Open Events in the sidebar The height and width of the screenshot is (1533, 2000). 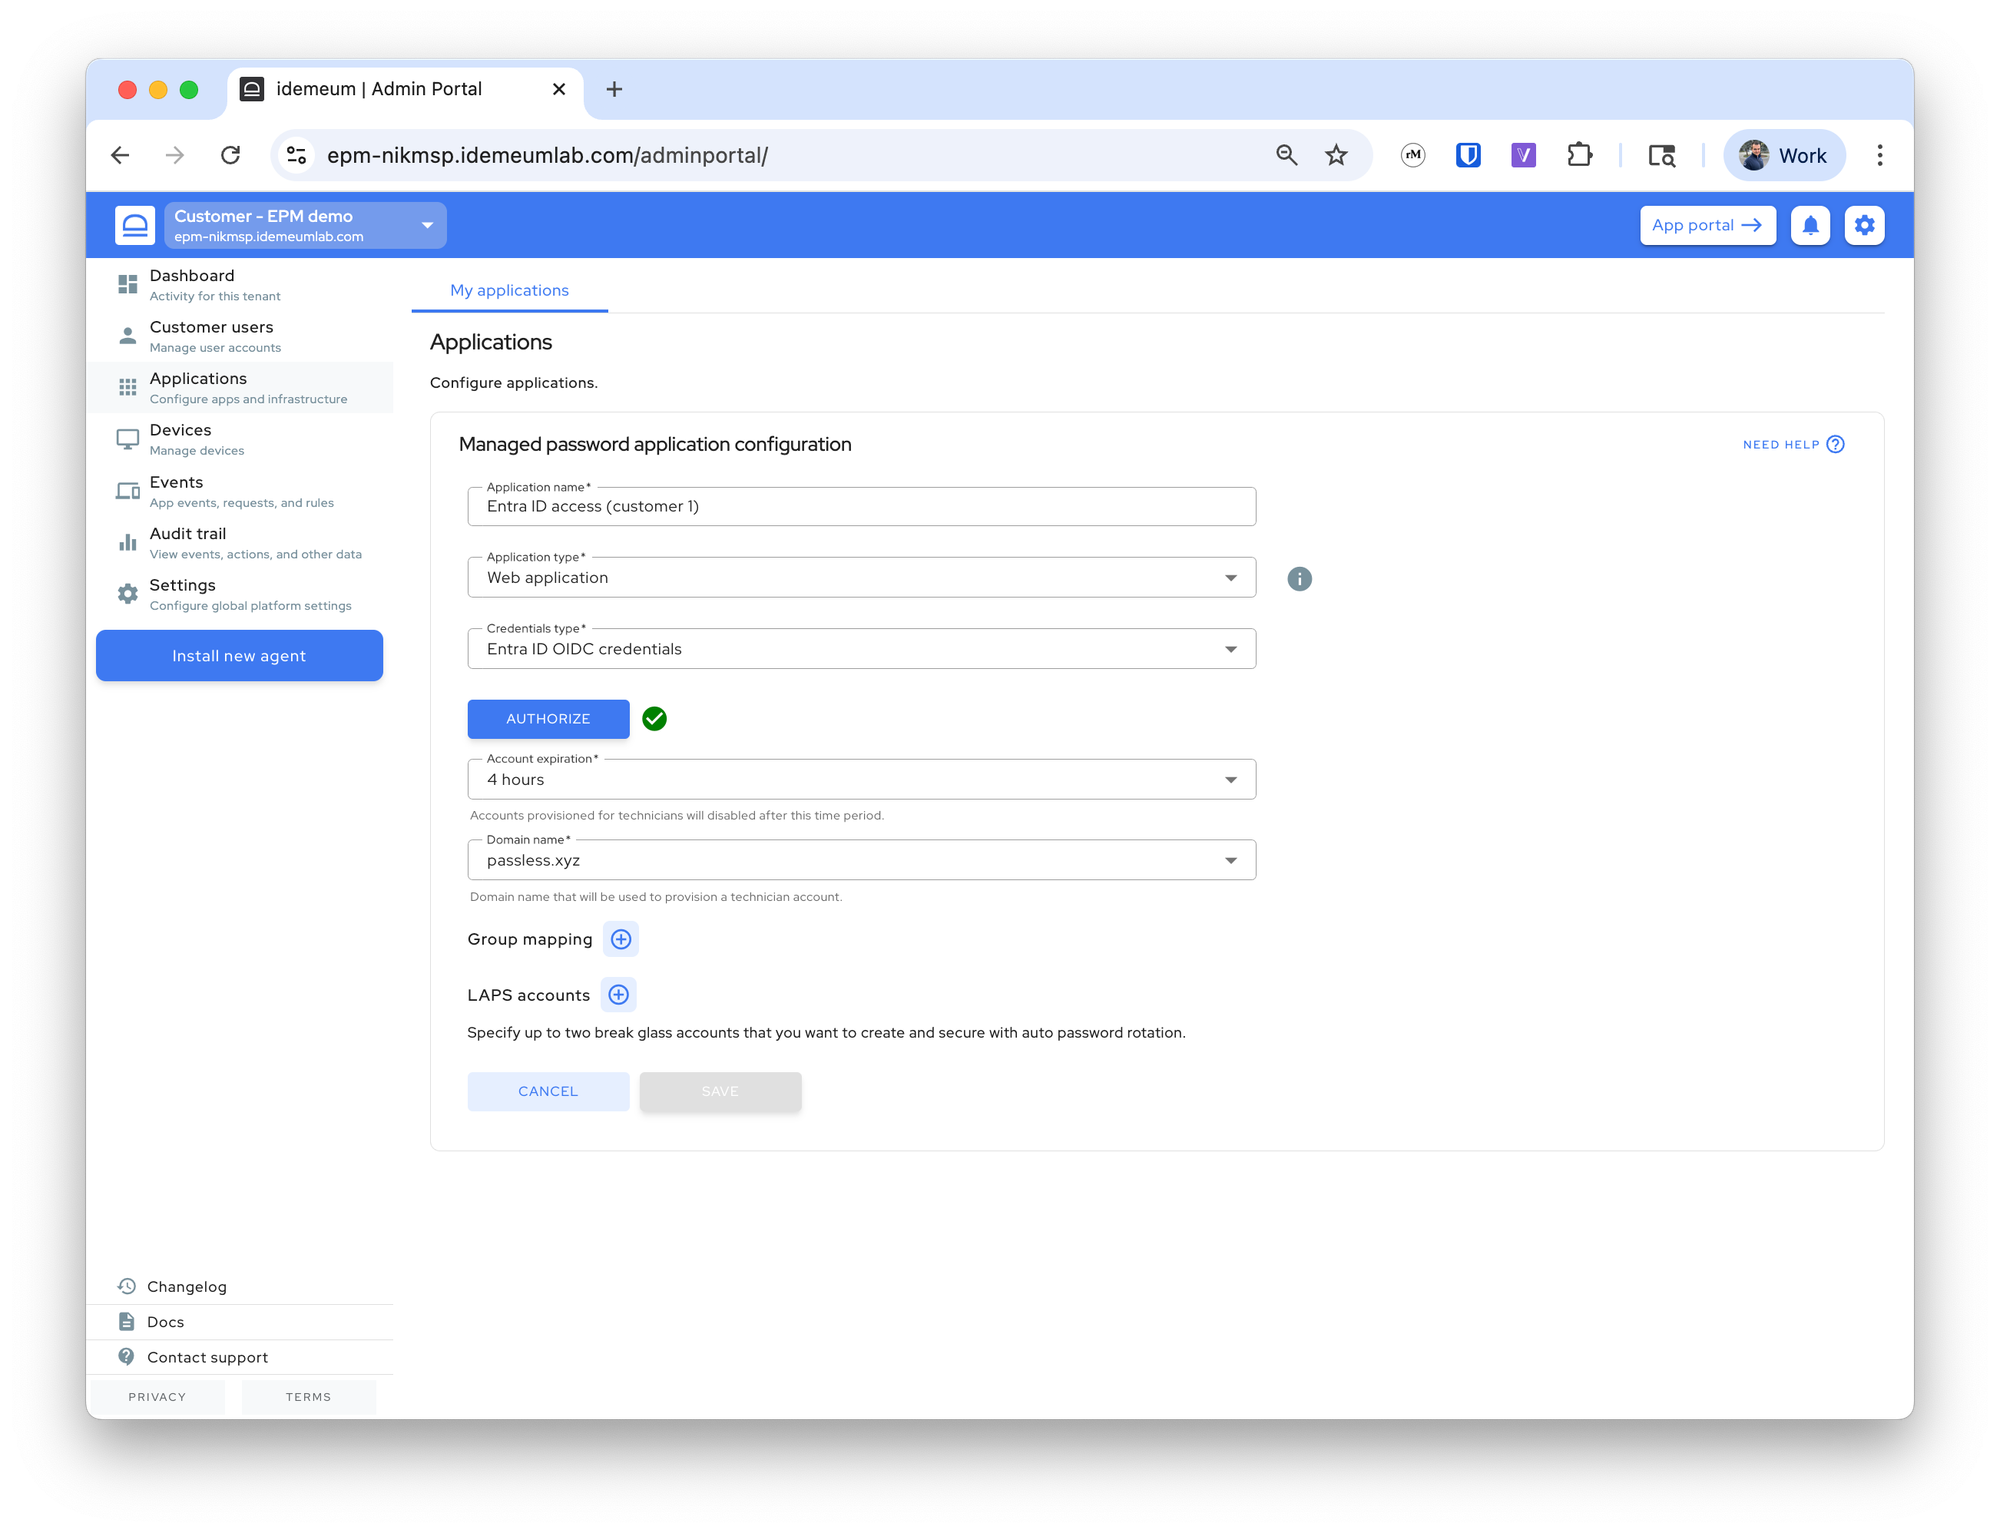tap(240, 491)
